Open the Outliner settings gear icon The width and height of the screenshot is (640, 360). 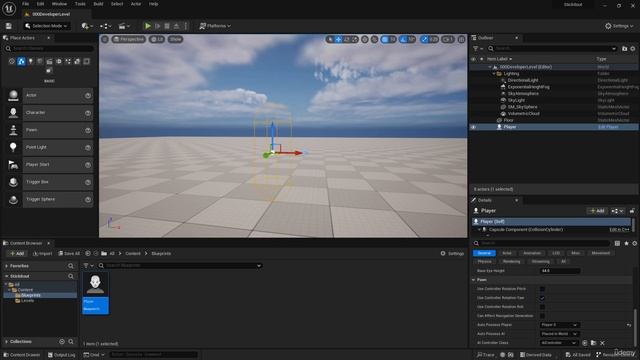tap(633, 49)
